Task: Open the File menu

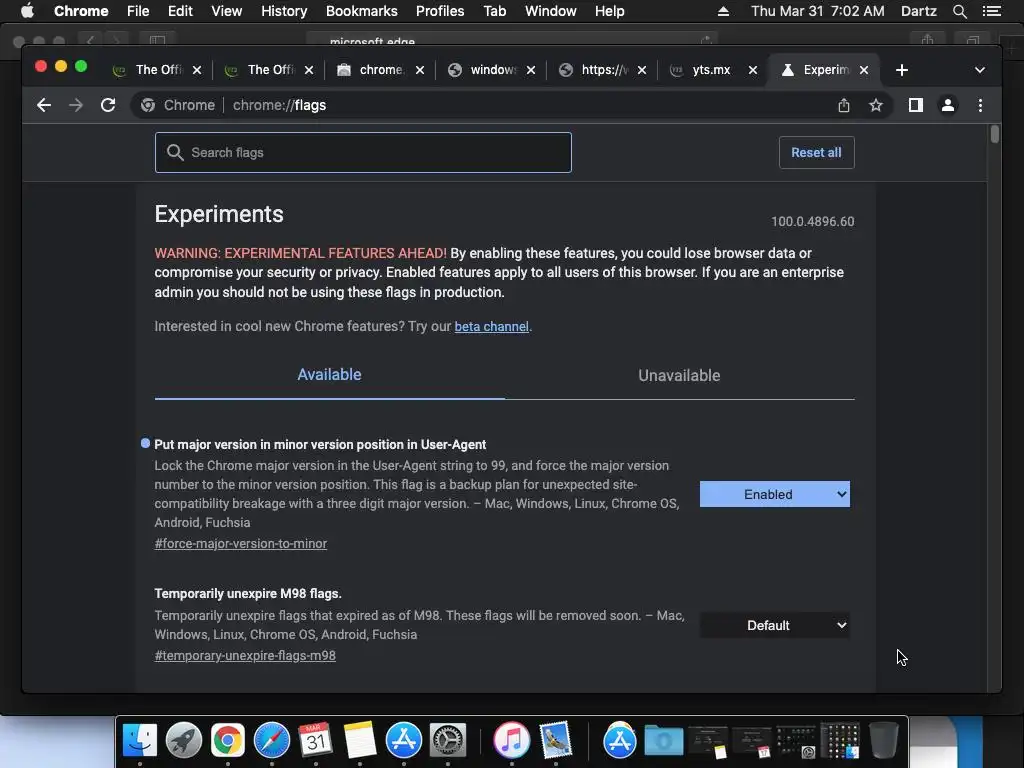Action: click(x=138, y=11)
